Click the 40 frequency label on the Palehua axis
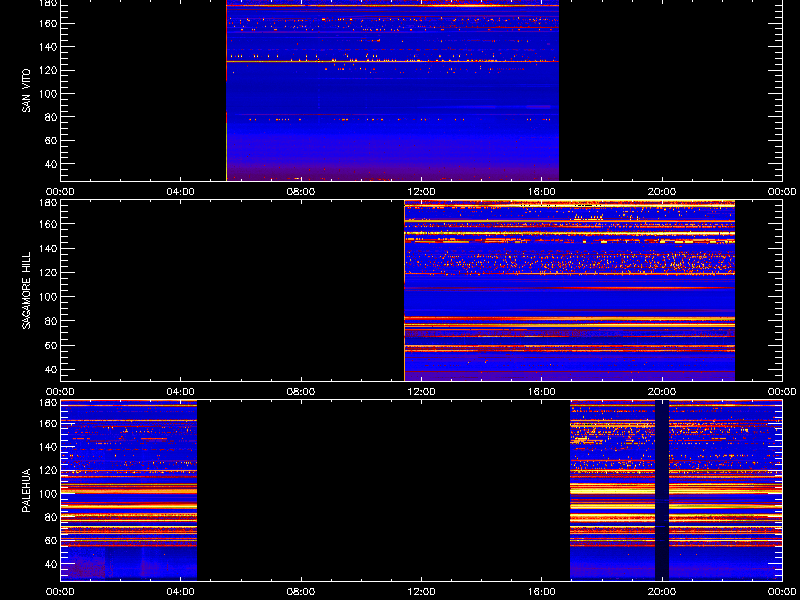This screenshot has height=600, width=800. point(49,564)
